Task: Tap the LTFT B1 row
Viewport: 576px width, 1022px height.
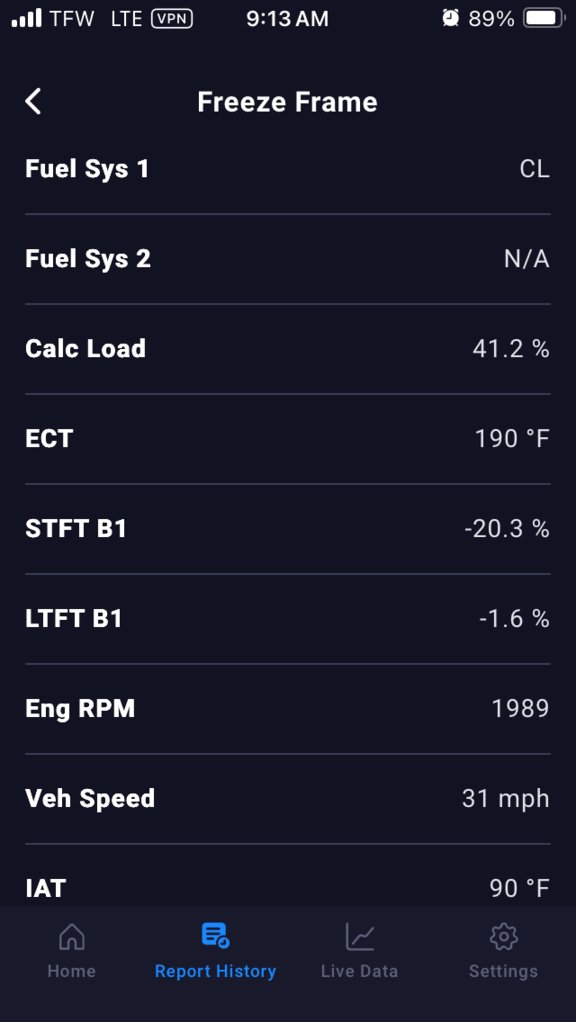Action: [287, 619]
